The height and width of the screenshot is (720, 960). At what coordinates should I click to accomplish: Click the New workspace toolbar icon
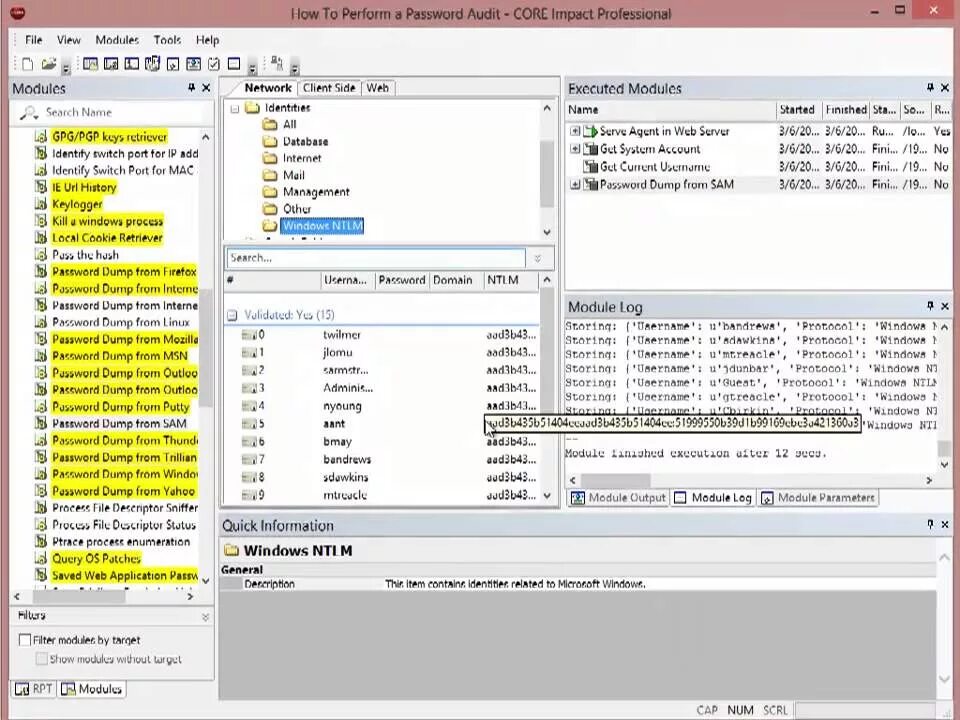tap(28, 64)
